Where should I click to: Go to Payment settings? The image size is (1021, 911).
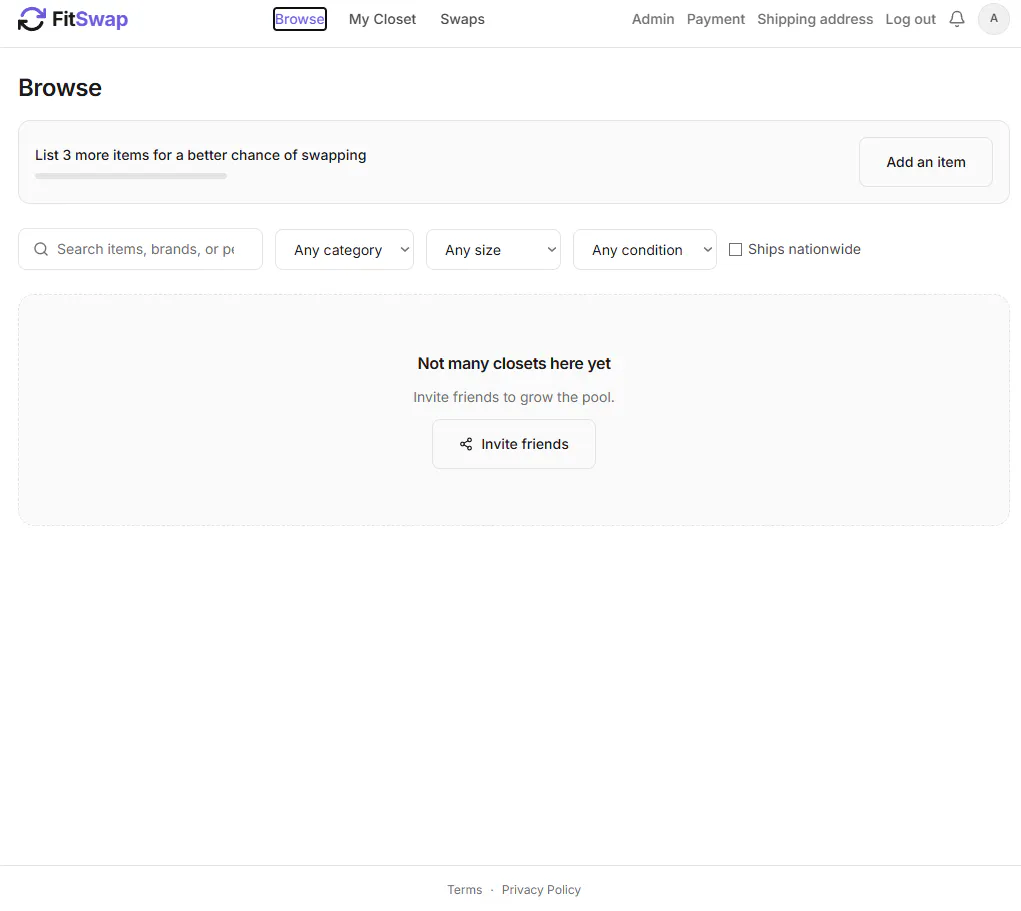tap(716, 19)
